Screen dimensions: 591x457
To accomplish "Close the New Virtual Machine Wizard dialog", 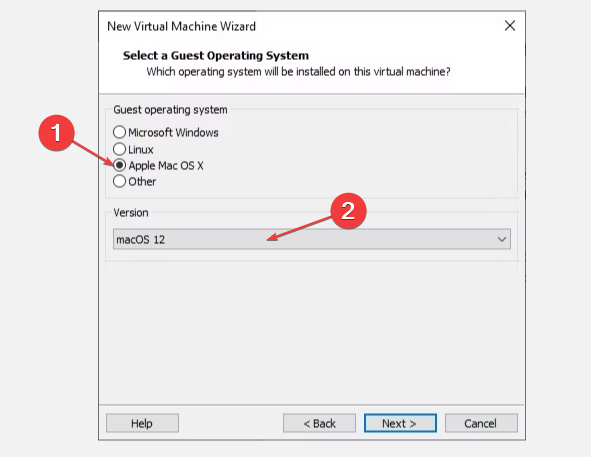I will point(510,26).
